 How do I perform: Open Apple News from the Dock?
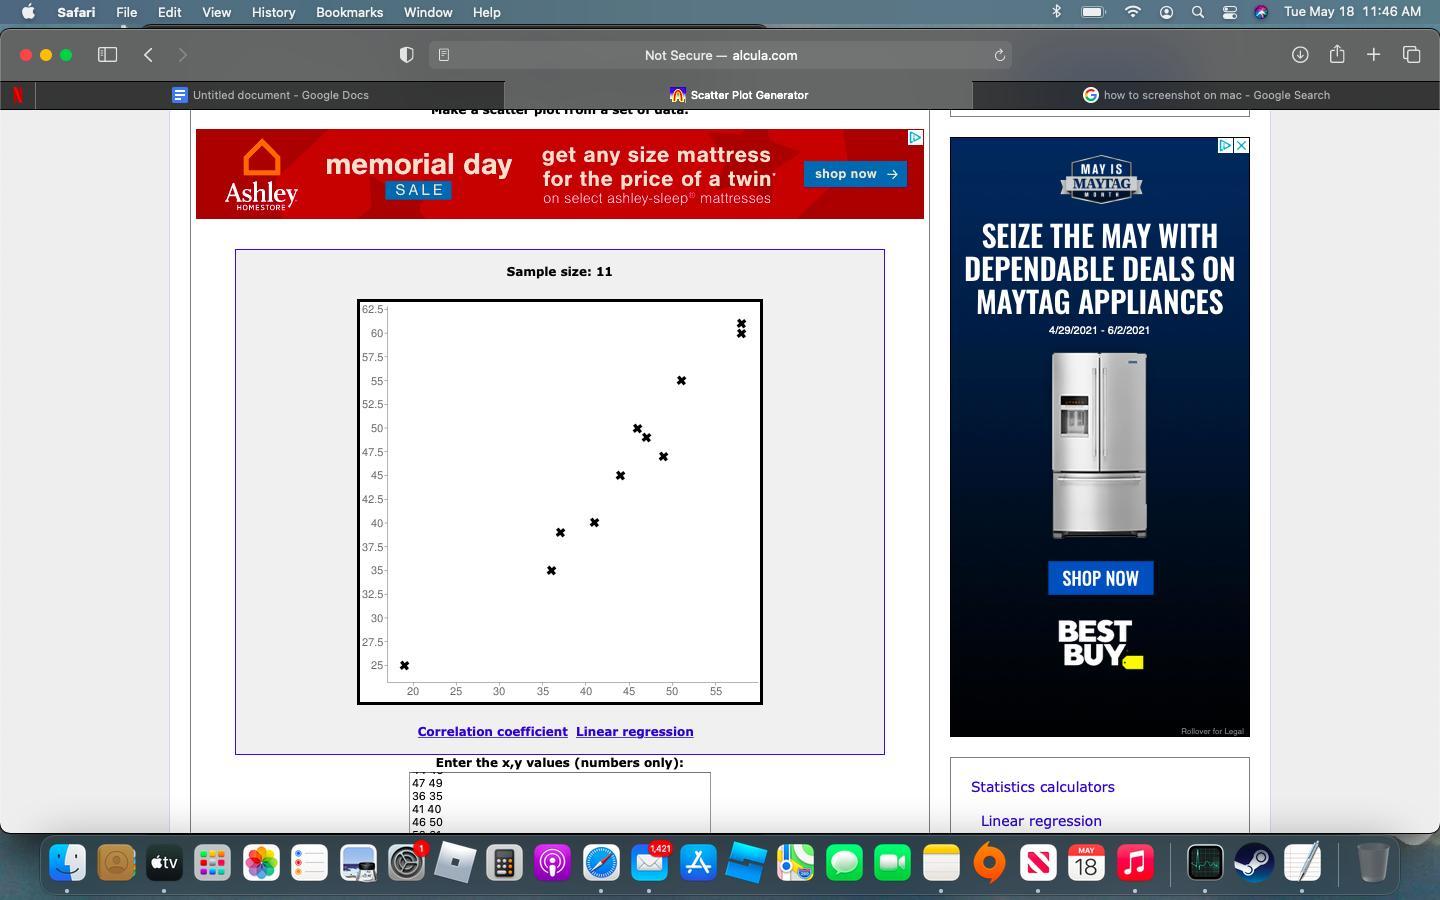(x=1038, y=862)
